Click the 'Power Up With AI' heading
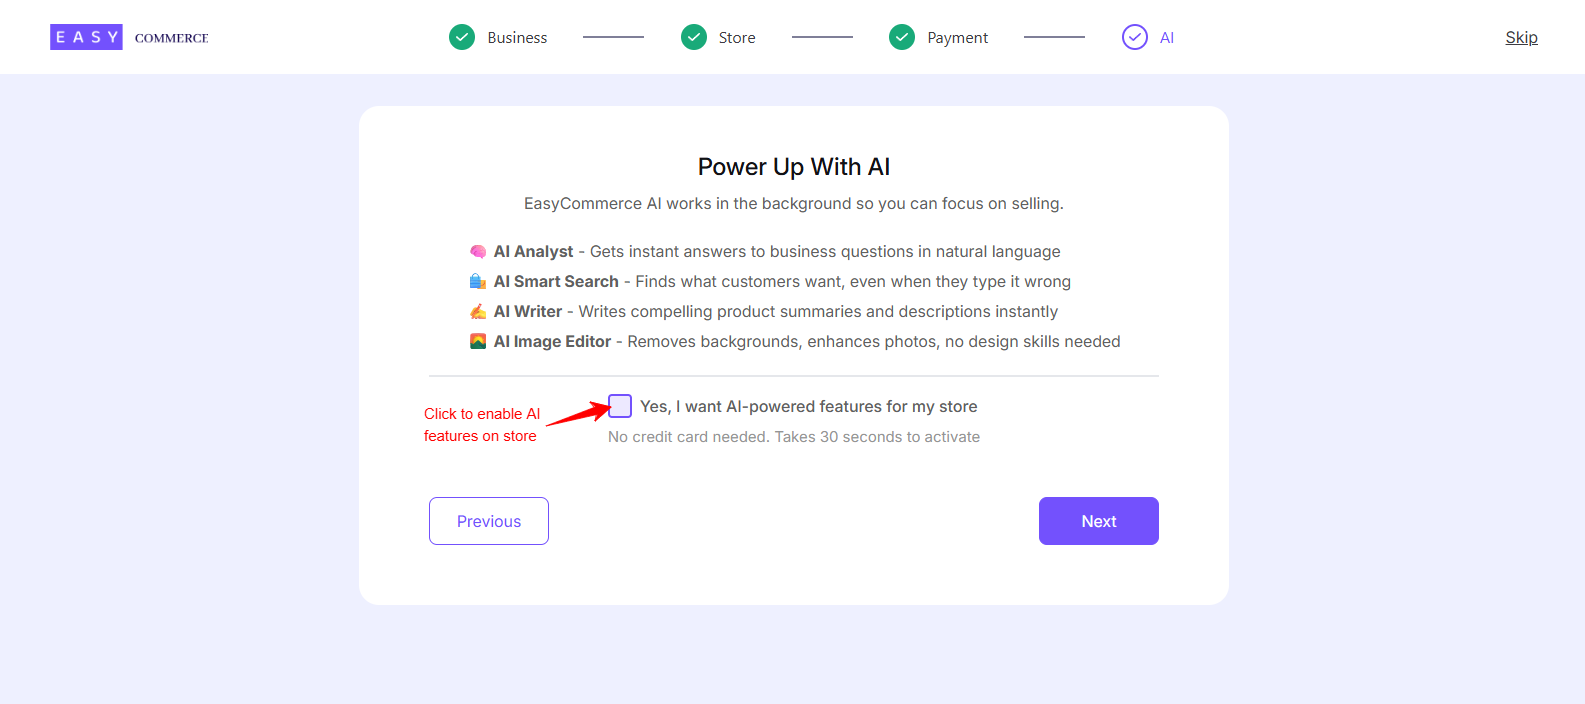Screen dimensions: 1585x704 coord(794,167)
